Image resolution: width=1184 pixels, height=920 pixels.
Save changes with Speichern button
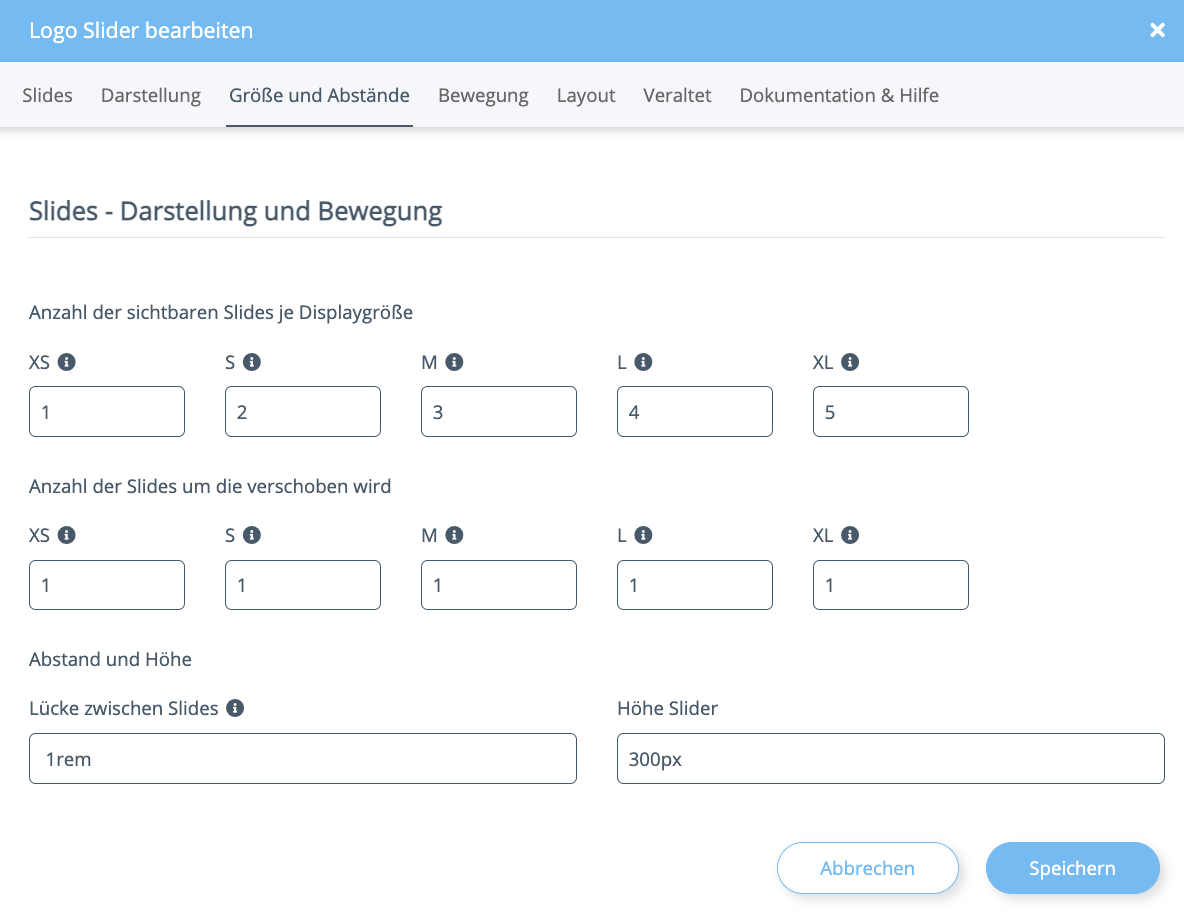[1072, 868]
